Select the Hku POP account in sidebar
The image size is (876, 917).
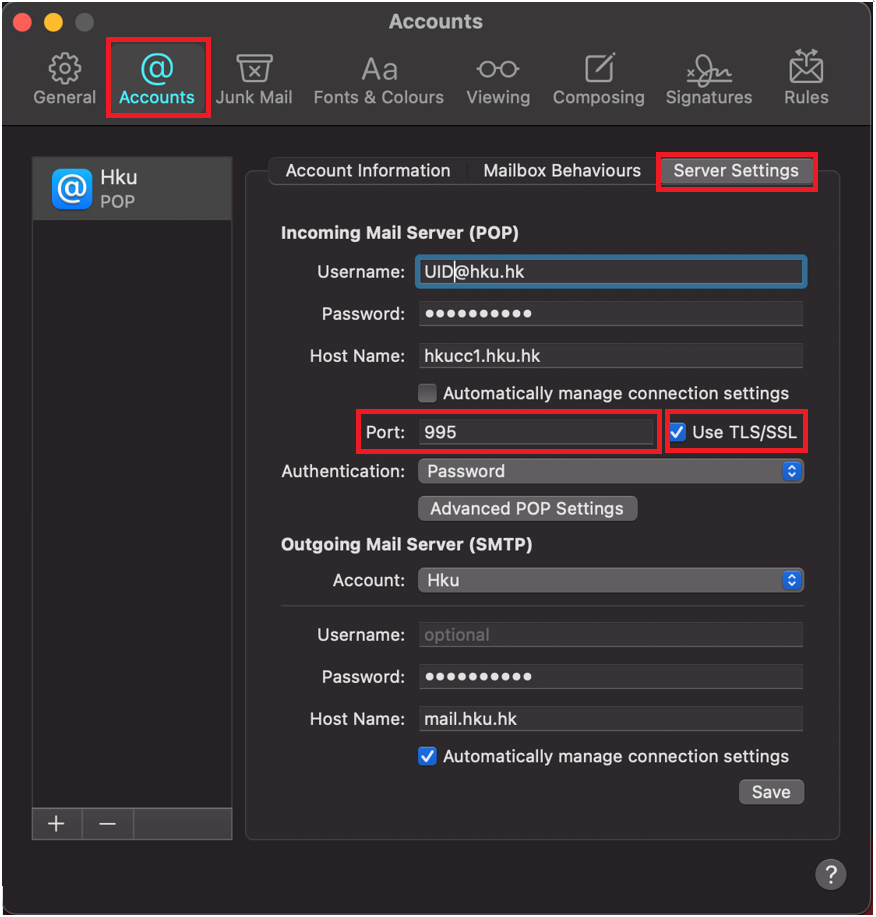click(132, 188)
